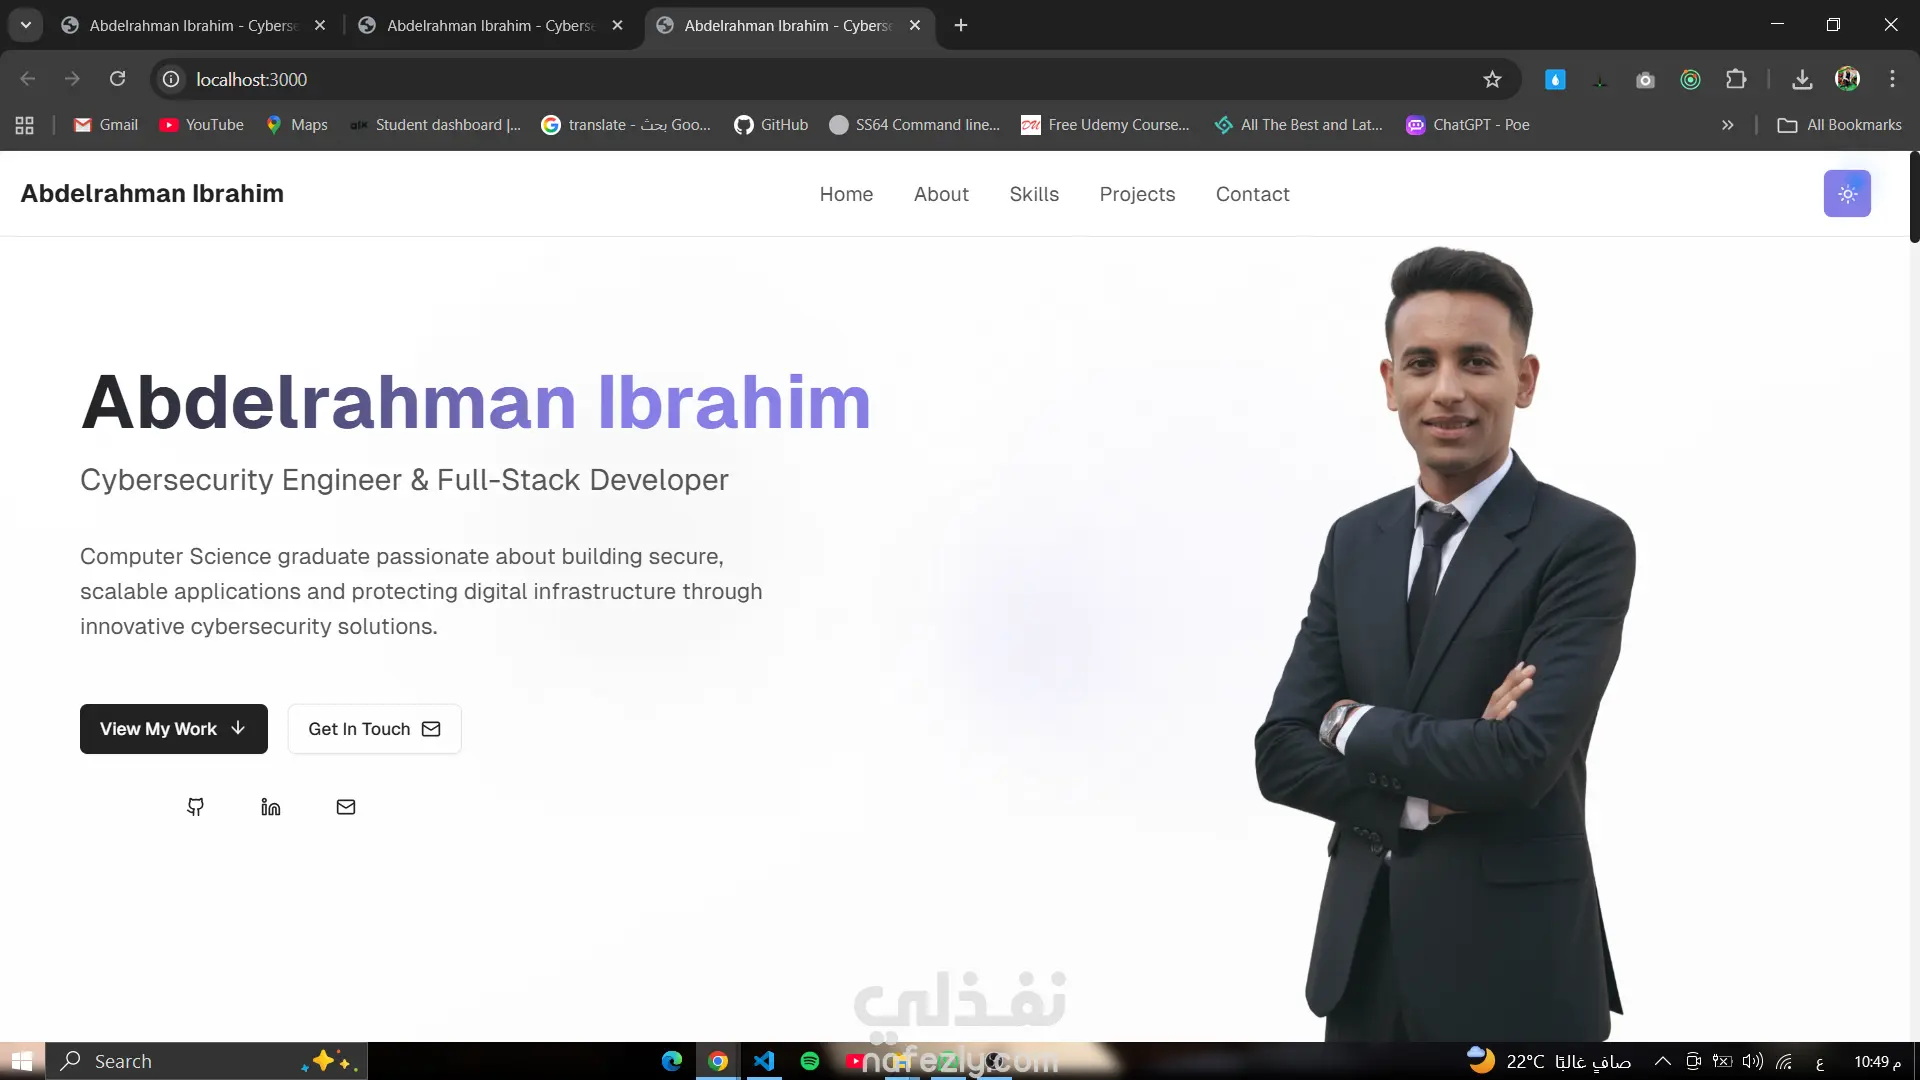
Task: Open the Skills navigation item
Action: tap(1034, 194)
